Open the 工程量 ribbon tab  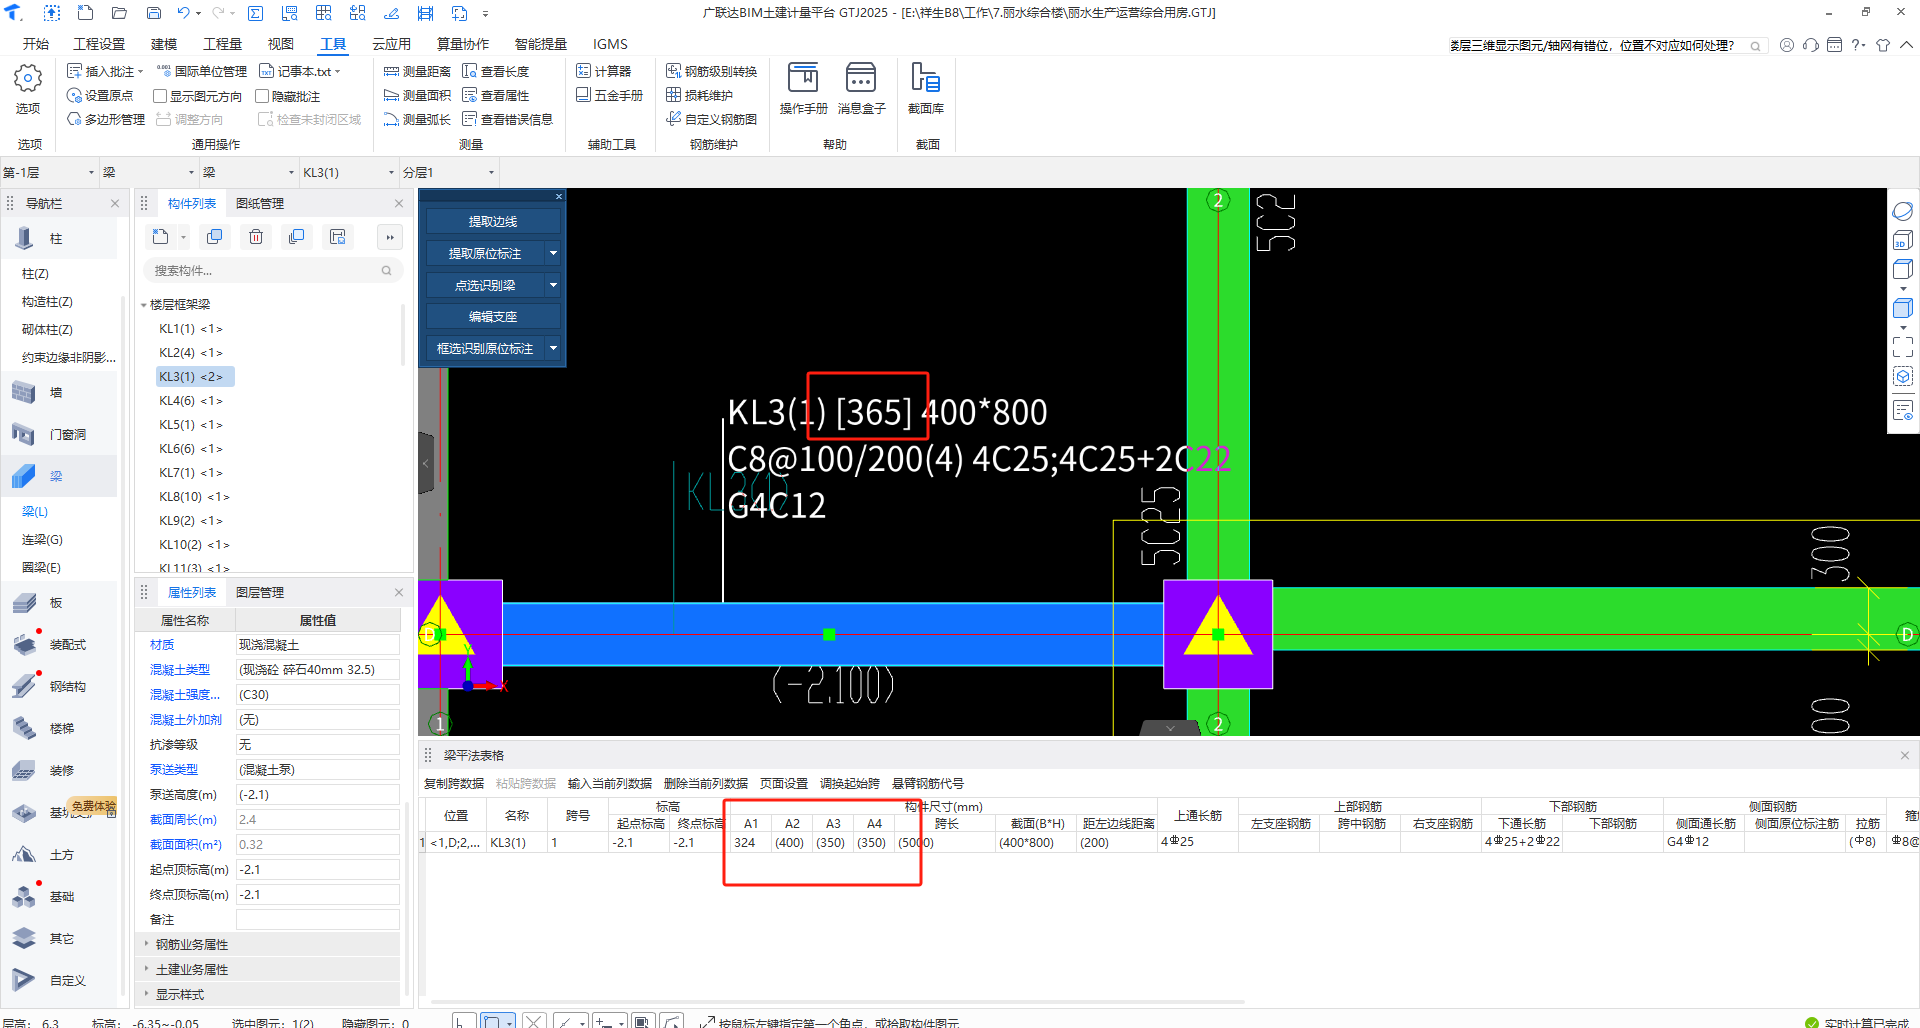(222, 44)
